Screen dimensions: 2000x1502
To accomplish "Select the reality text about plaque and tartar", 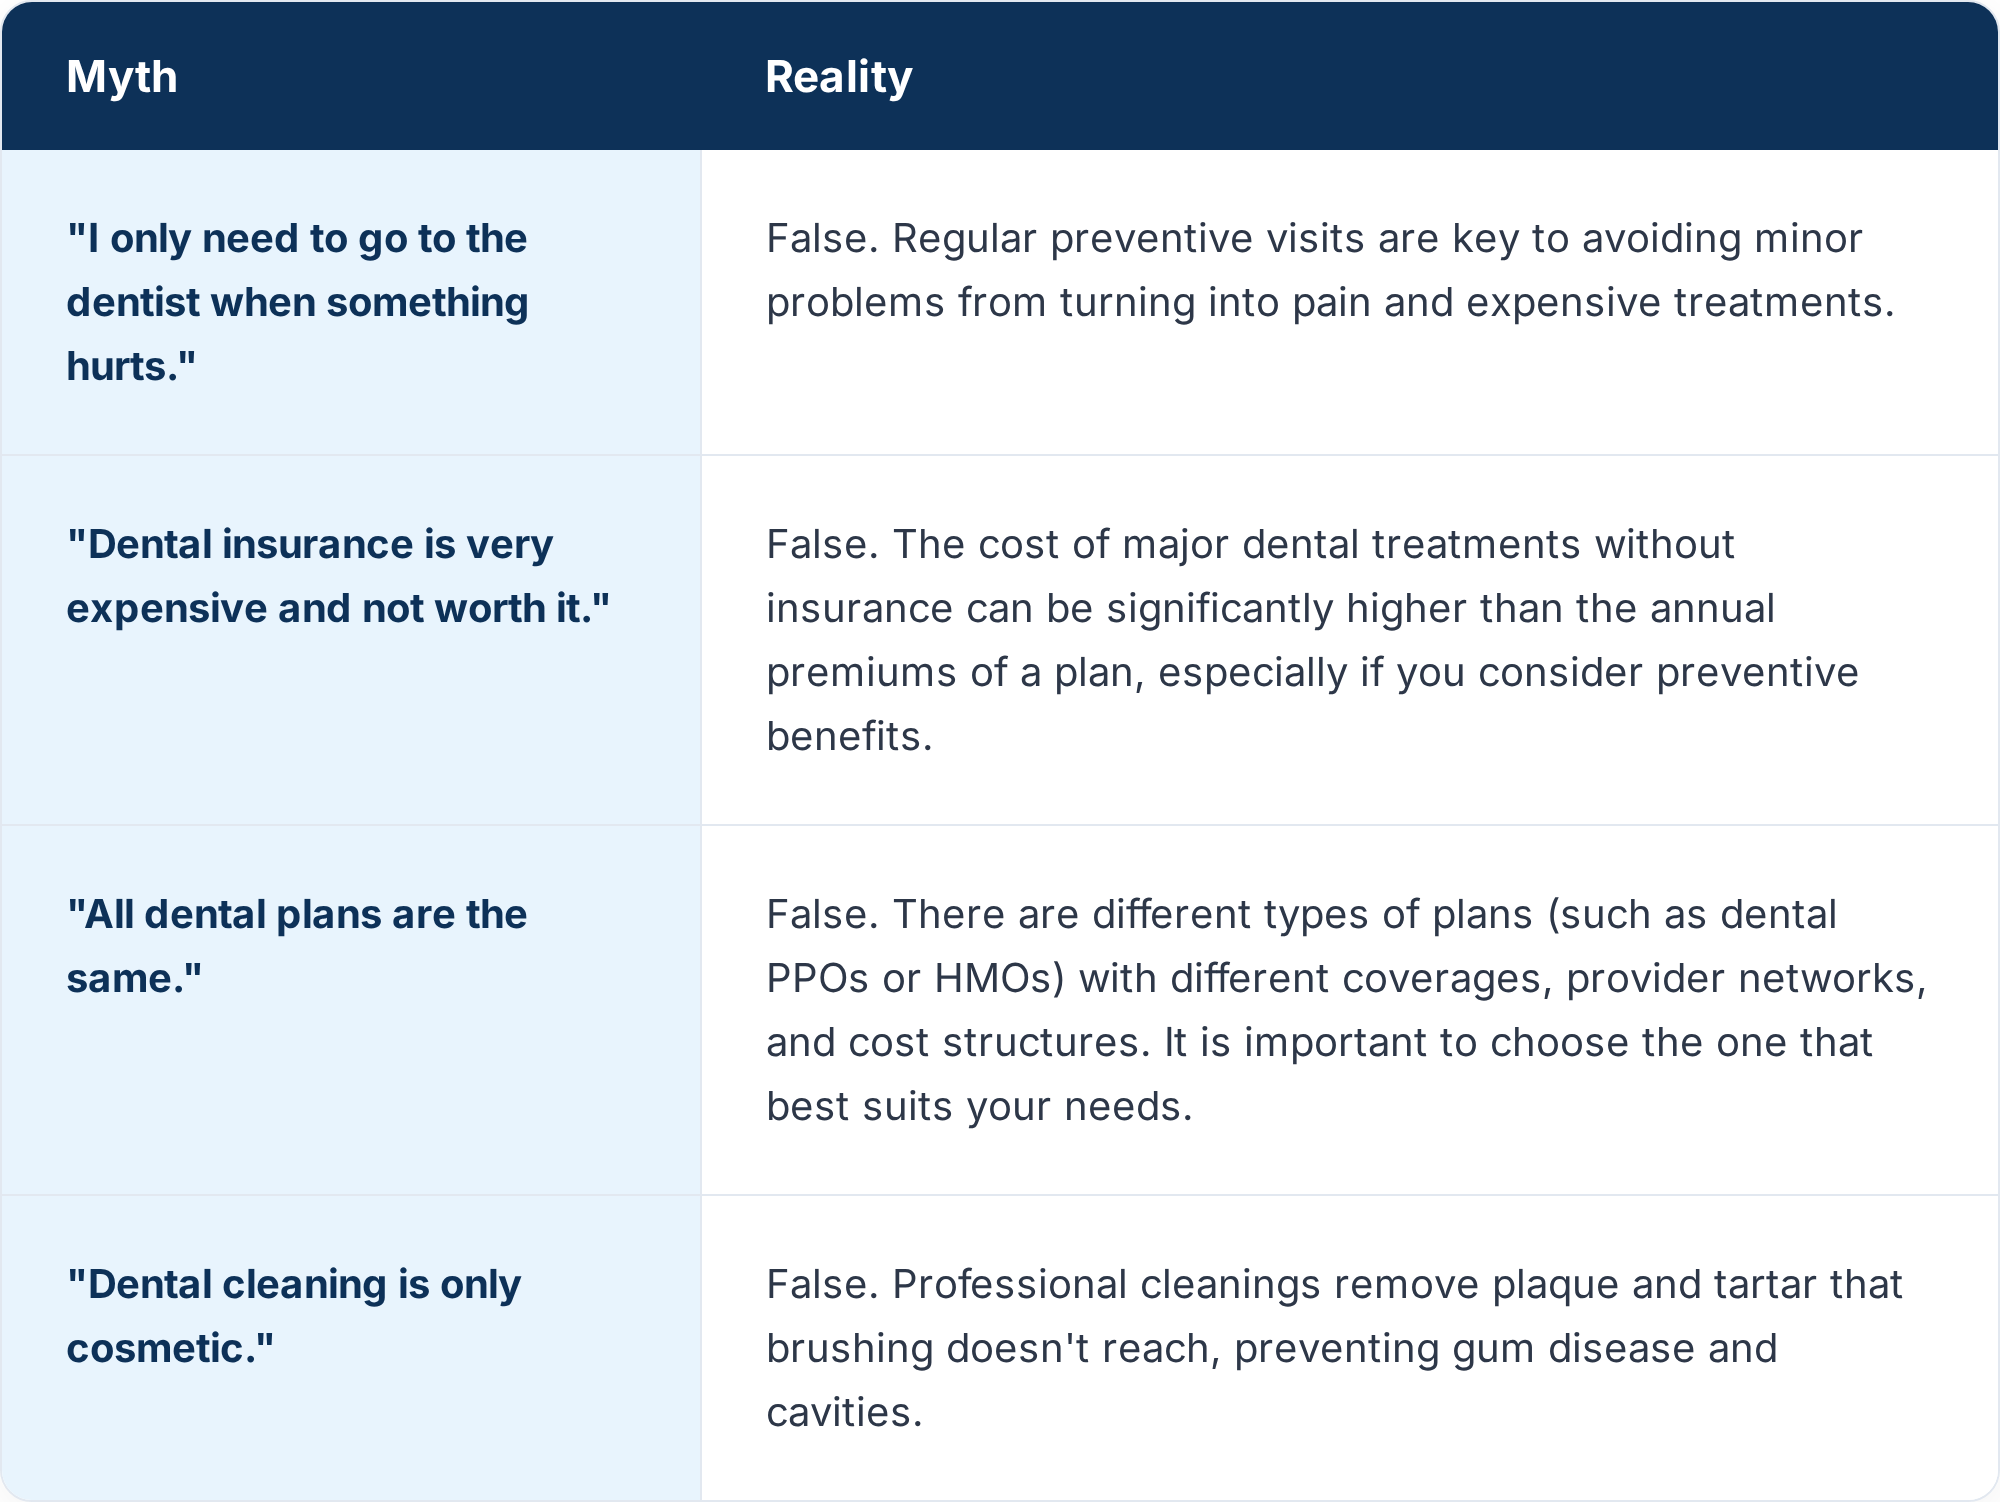I will (x=1334, y=1348).
